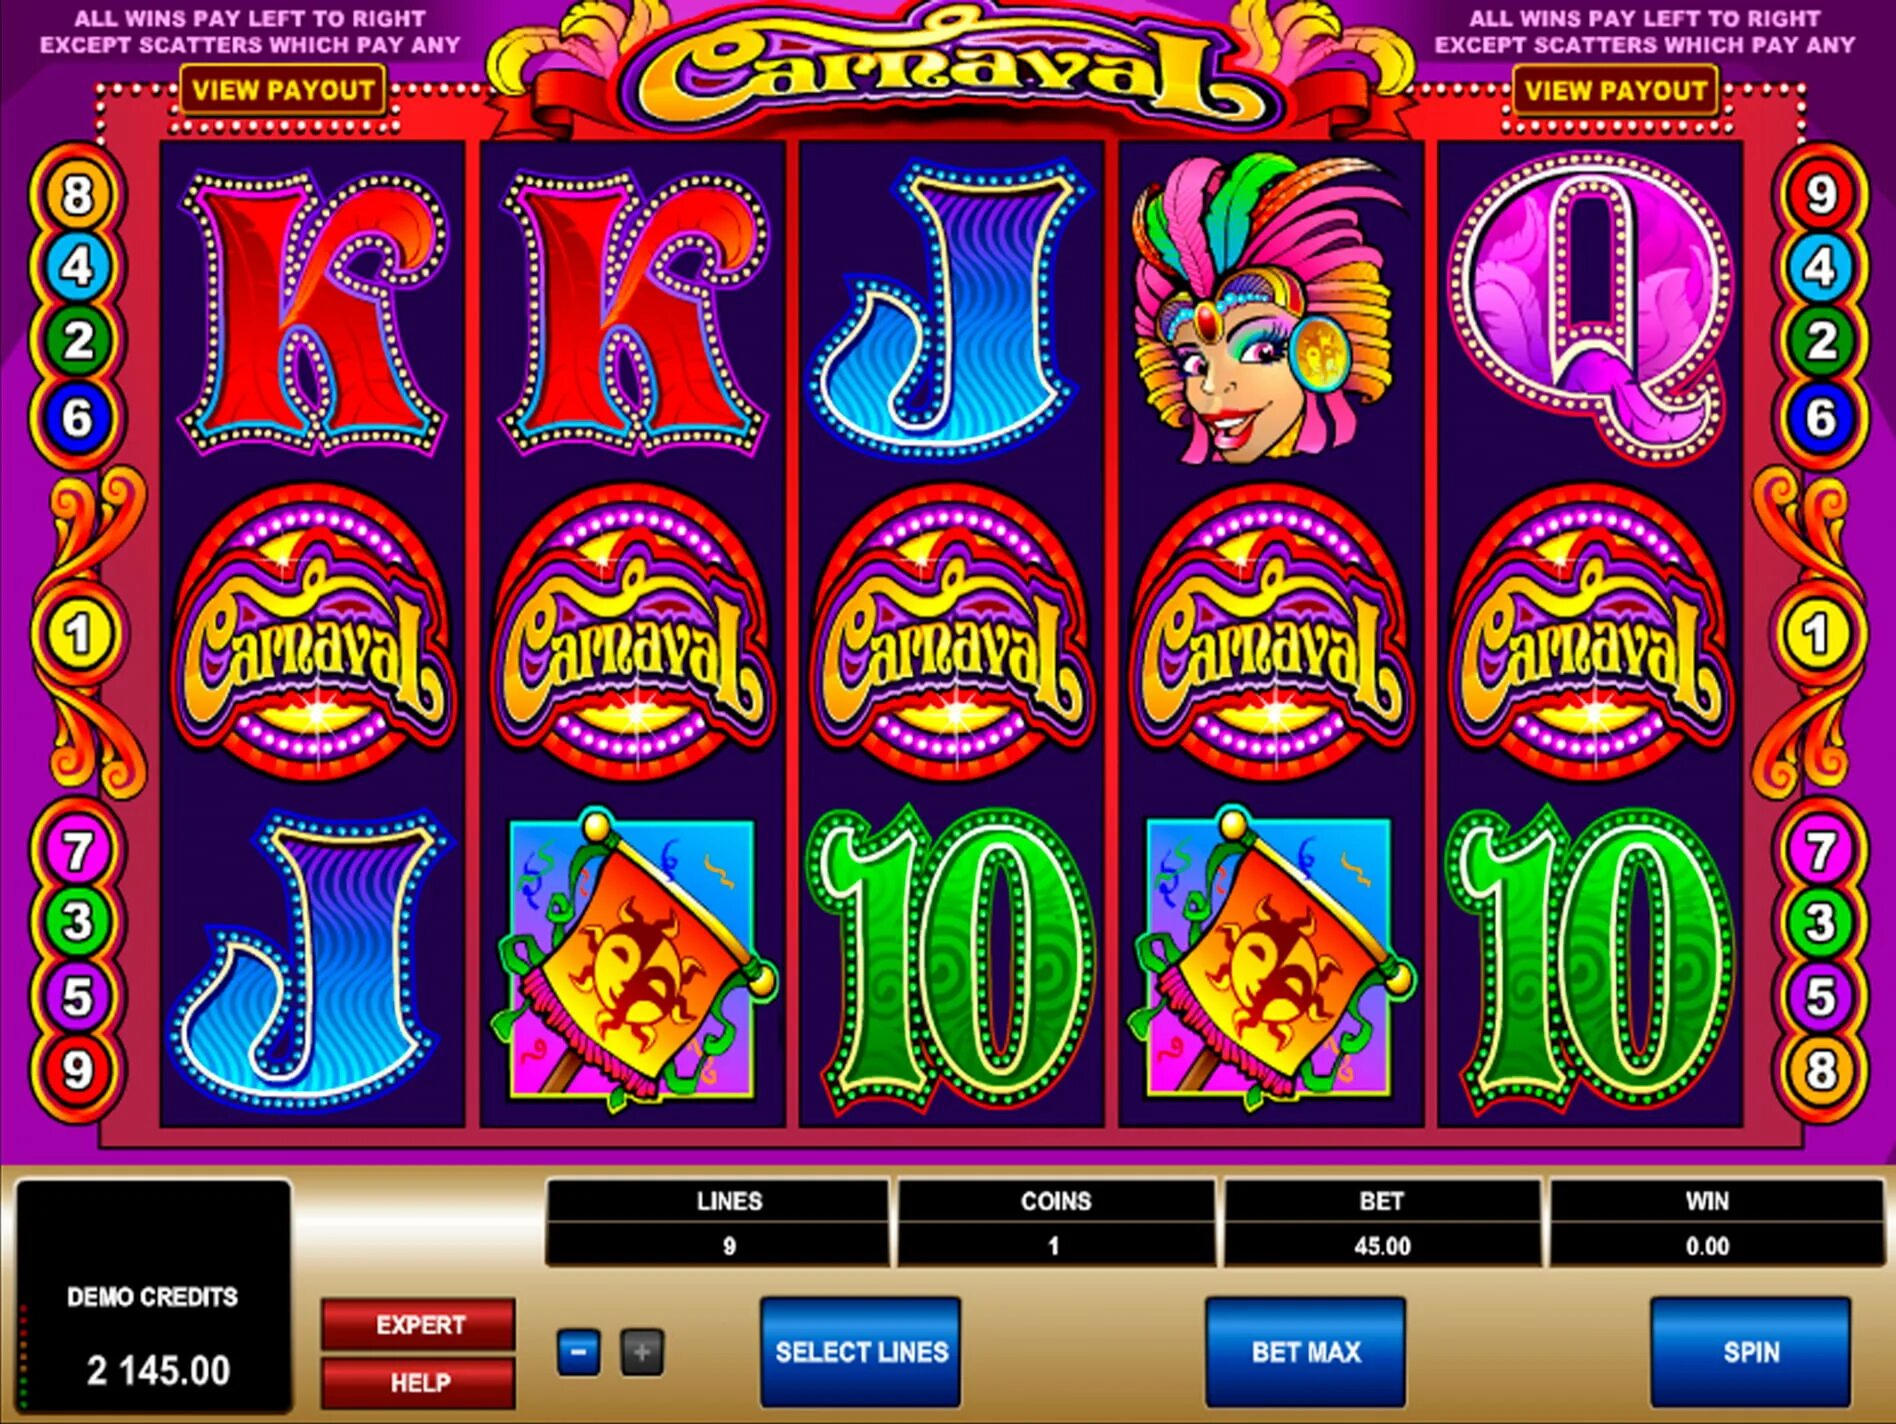This screenshot has width=1896, height=1424.
Task: Select blue payline 6 on the right
Action: pos(1820,417)
